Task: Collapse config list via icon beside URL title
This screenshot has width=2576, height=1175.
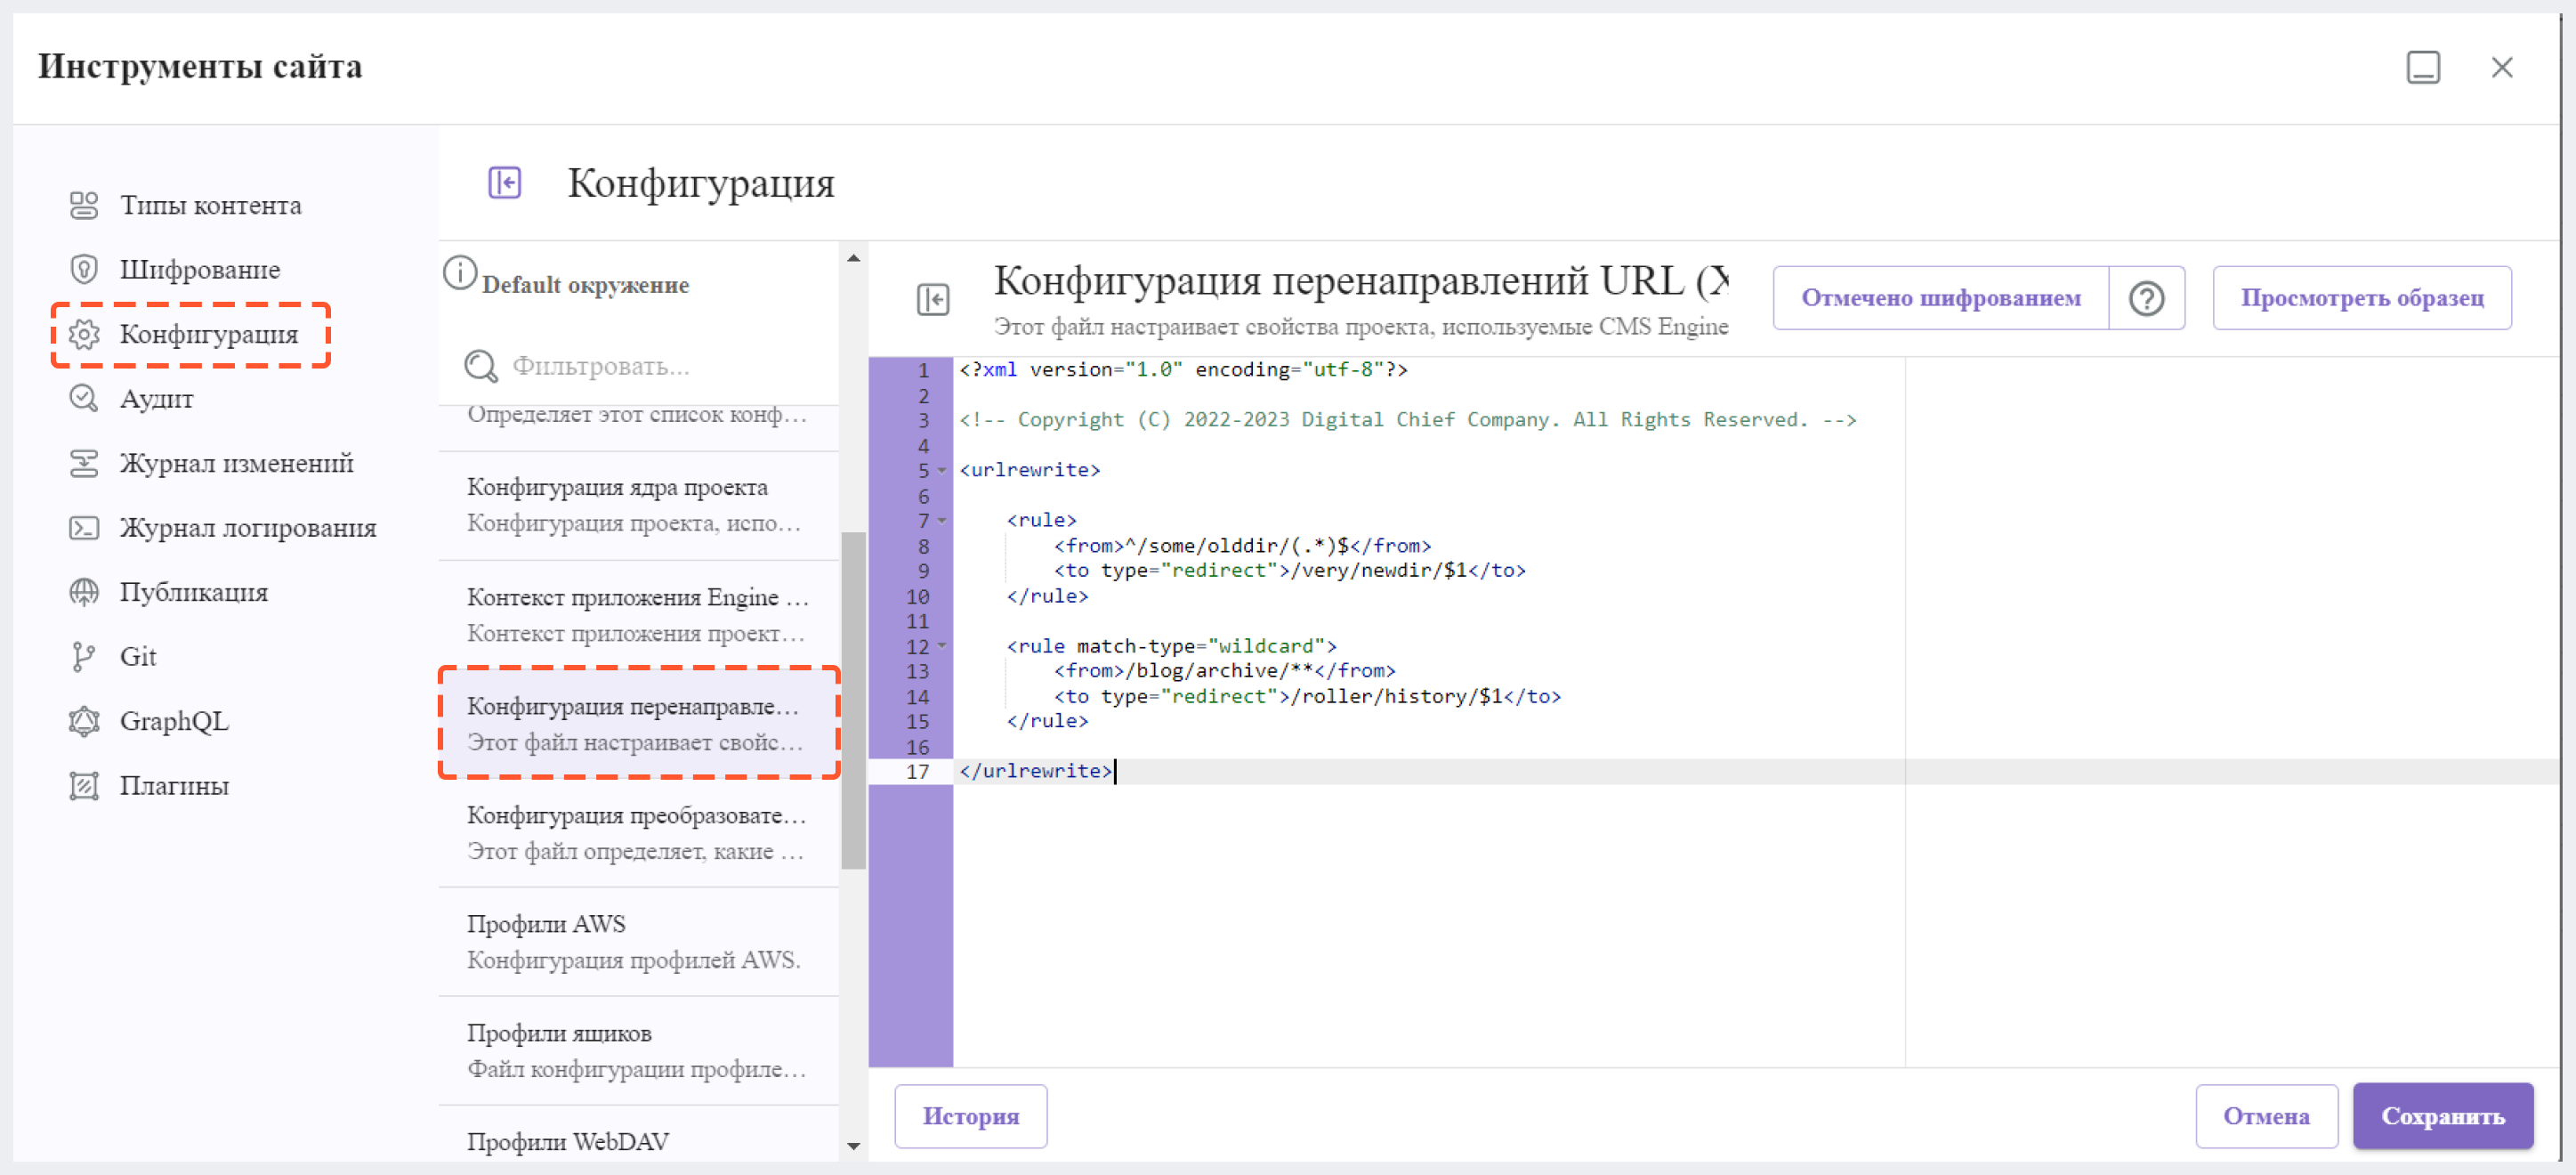Action: point(933,299)
